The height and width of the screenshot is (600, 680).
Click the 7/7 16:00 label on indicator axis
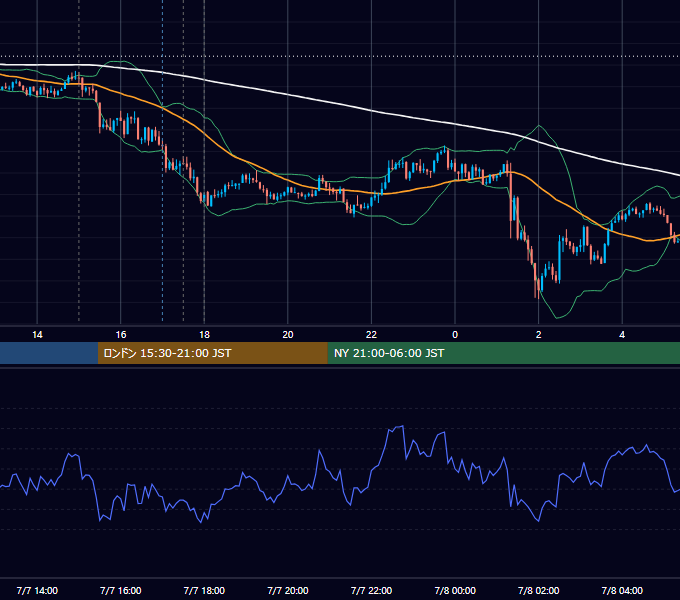121,590
